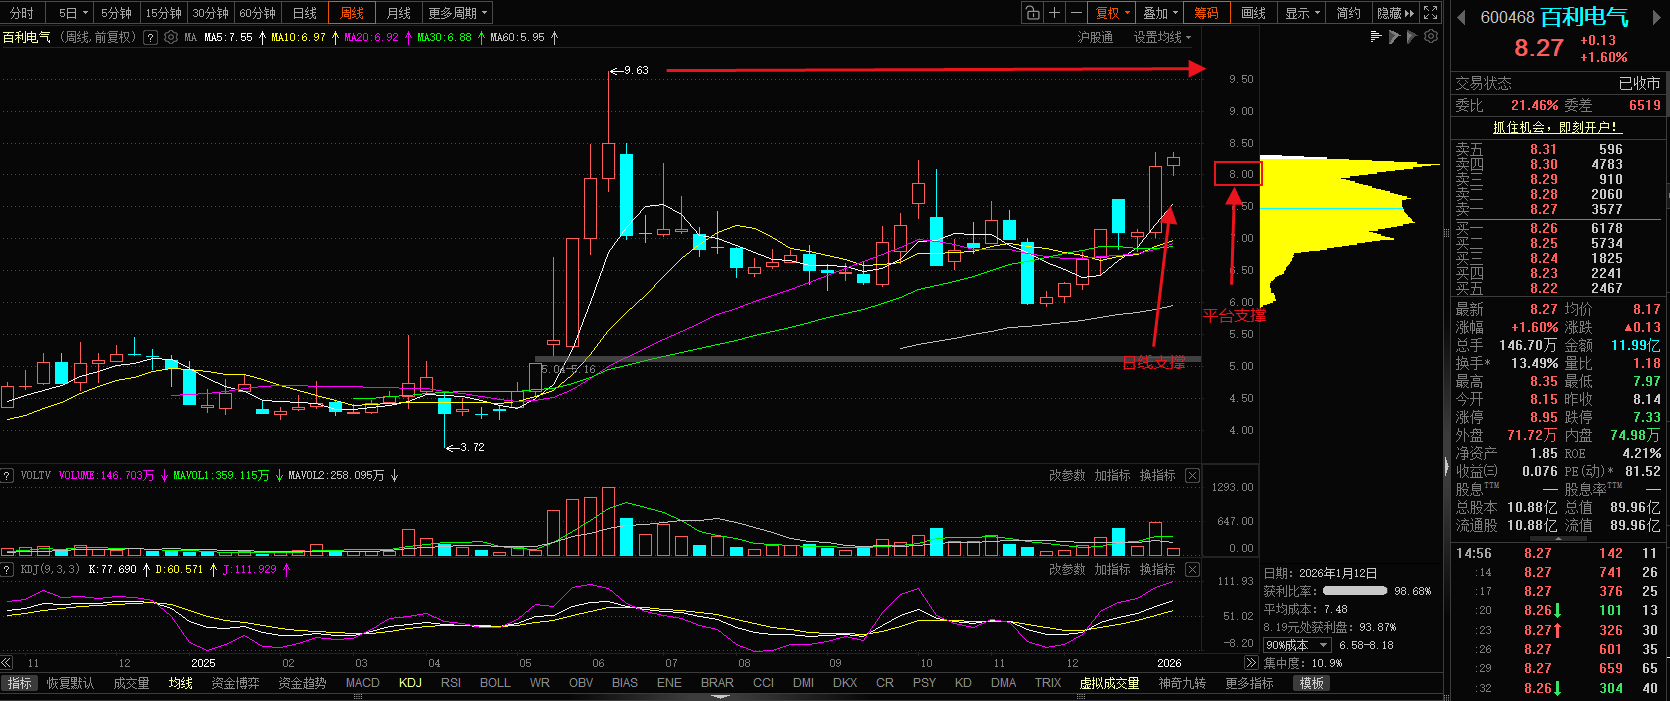Select 15分钟 period tab
Image resolution: width=1670 pixels, height=701 pixels.
pos(163,13)
